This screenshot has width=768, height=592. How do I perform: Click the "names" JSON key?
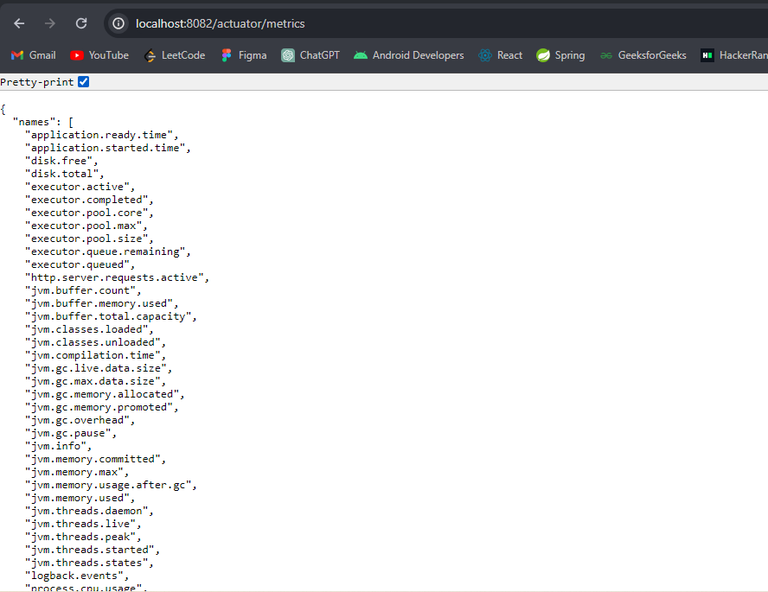click(34, 122)
